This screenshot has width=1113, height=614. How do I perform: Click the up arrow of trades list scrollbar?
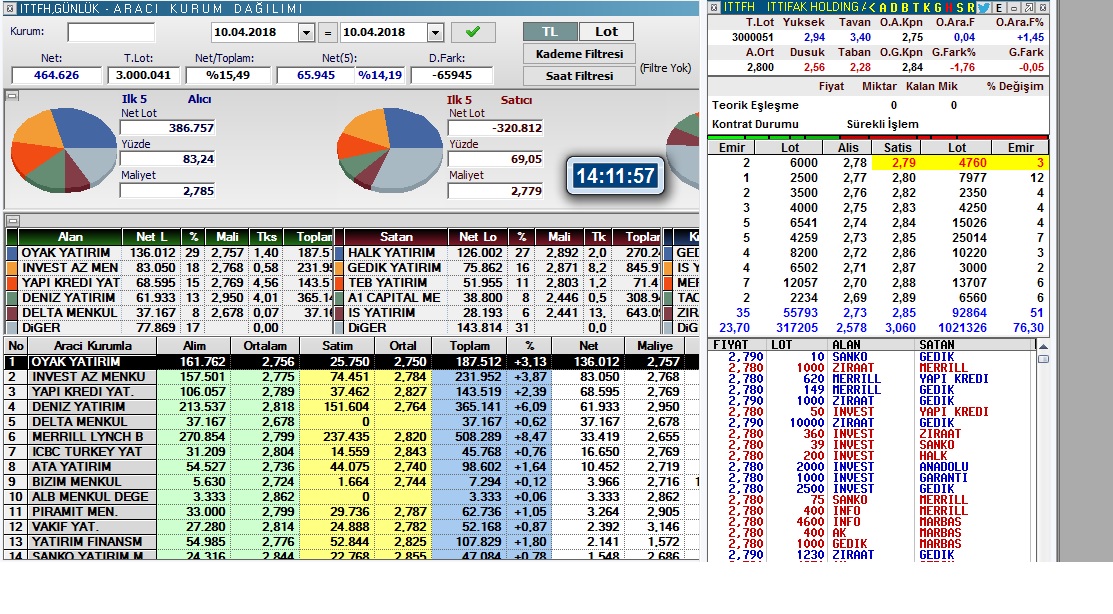[1043, 346]
